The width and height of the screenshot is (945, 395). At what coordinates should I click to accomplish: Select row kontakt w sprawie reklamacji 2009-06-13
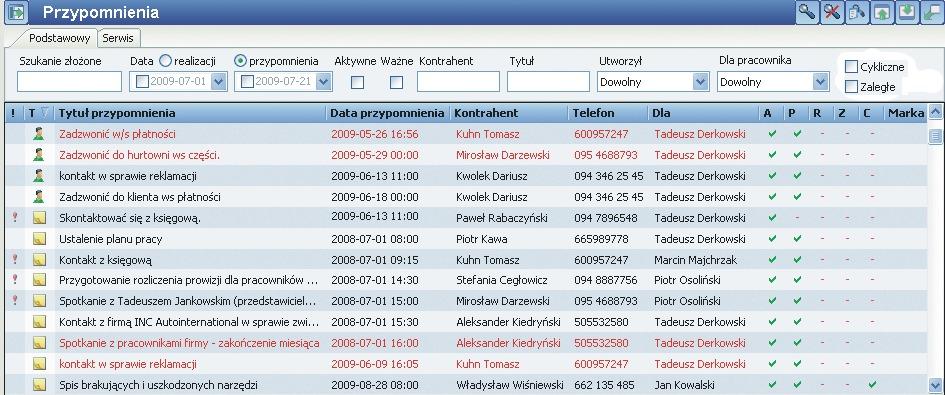pos(465,176)
